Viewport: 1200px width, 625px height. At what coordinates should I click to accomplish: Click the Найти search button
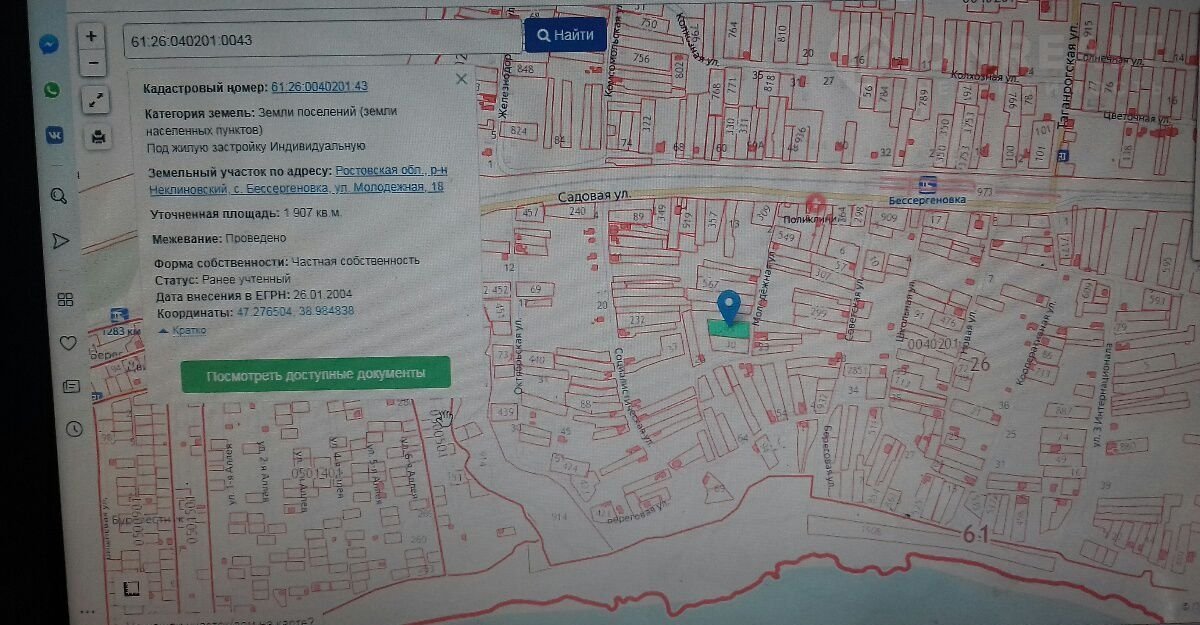pyautogui.click(x=565, y=36)
